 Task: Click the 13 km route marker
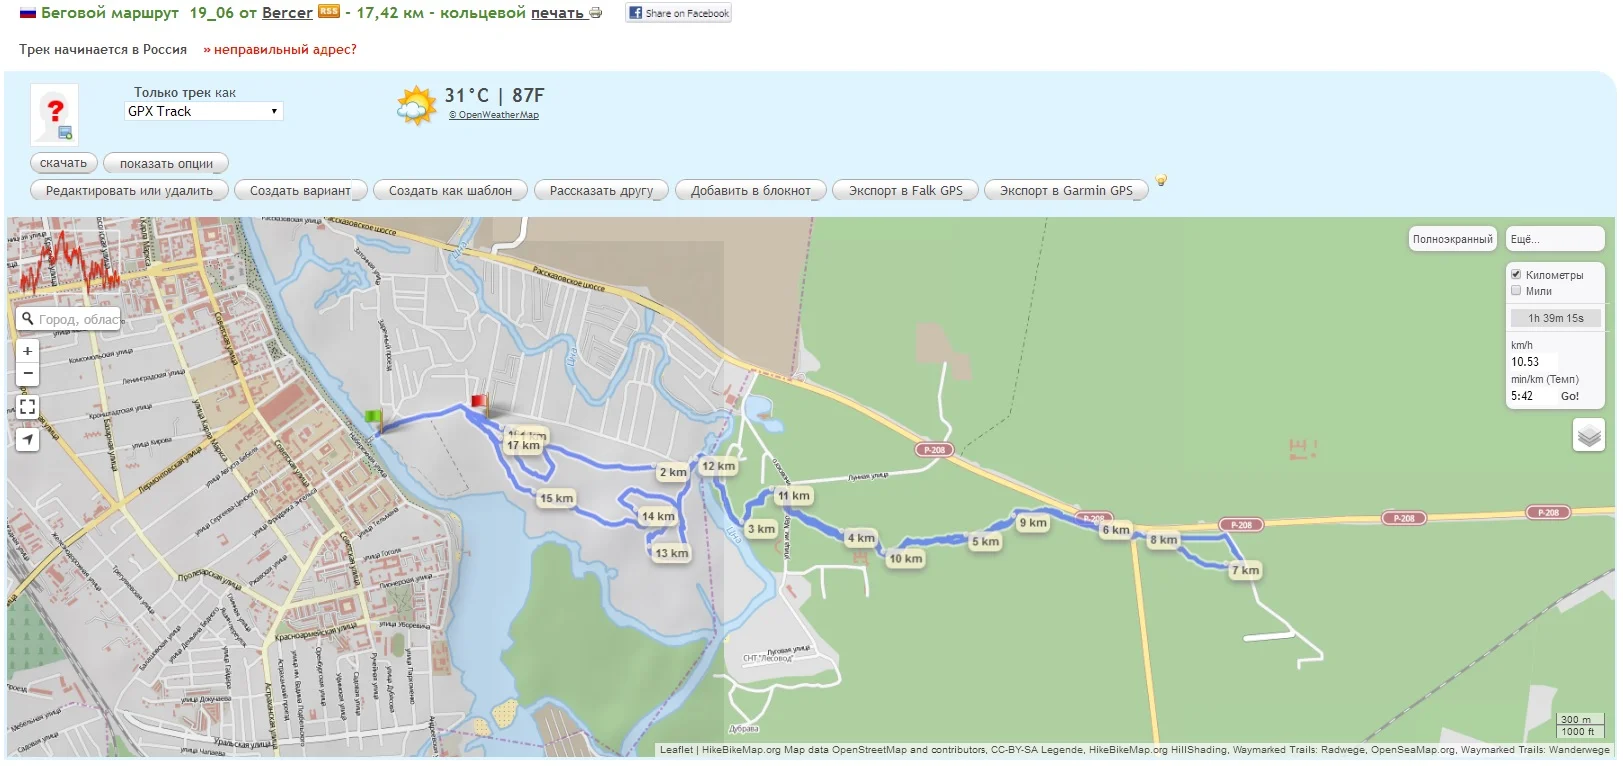672,553
